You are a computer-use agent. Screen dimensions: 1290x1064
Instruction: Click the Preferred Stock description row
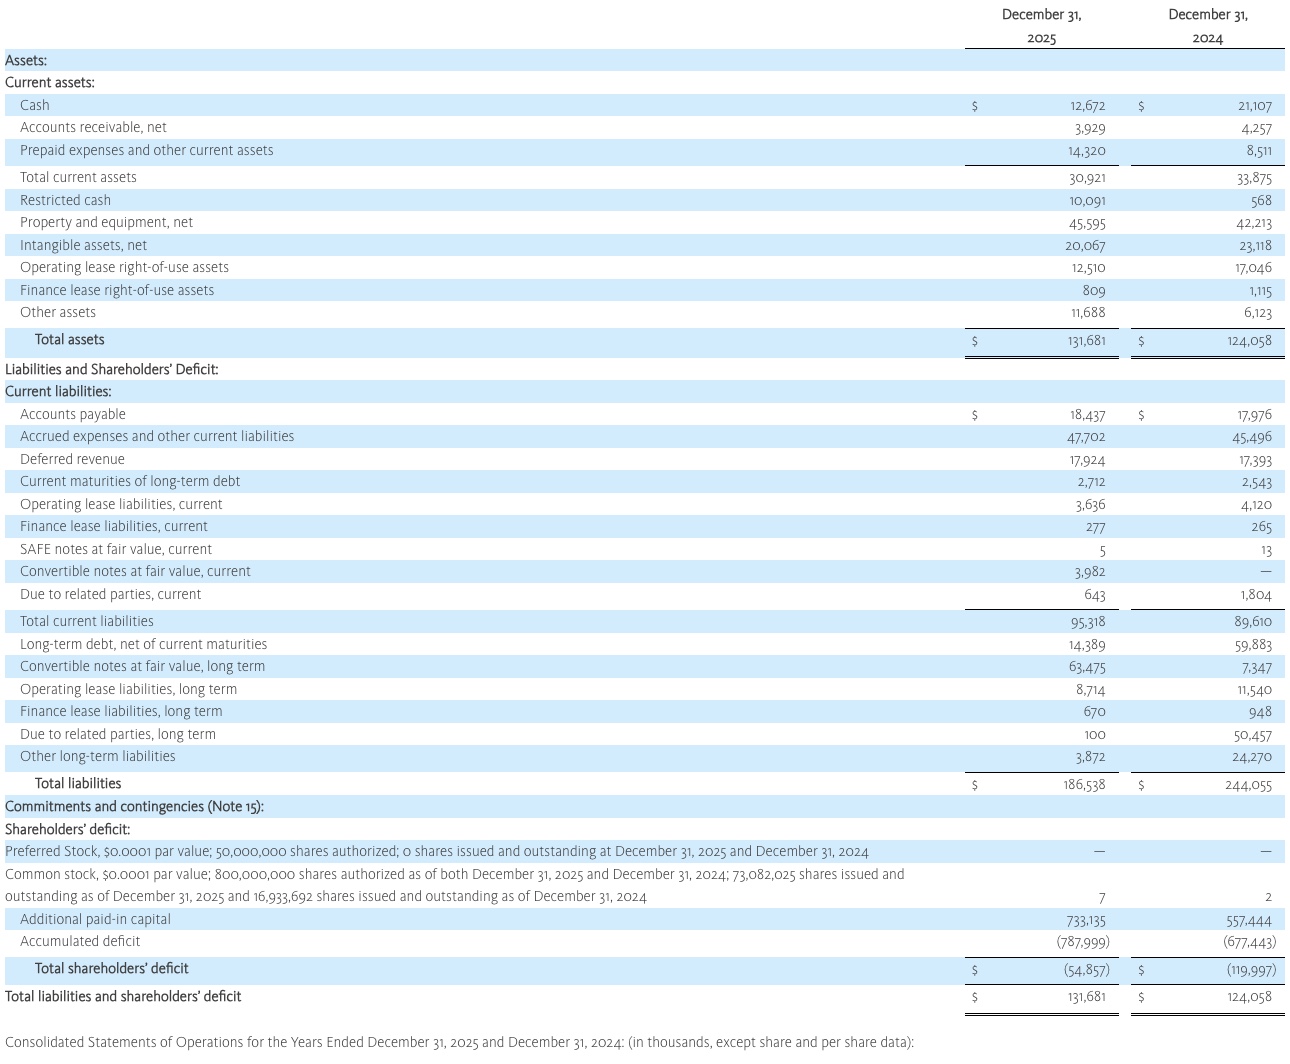437,851
